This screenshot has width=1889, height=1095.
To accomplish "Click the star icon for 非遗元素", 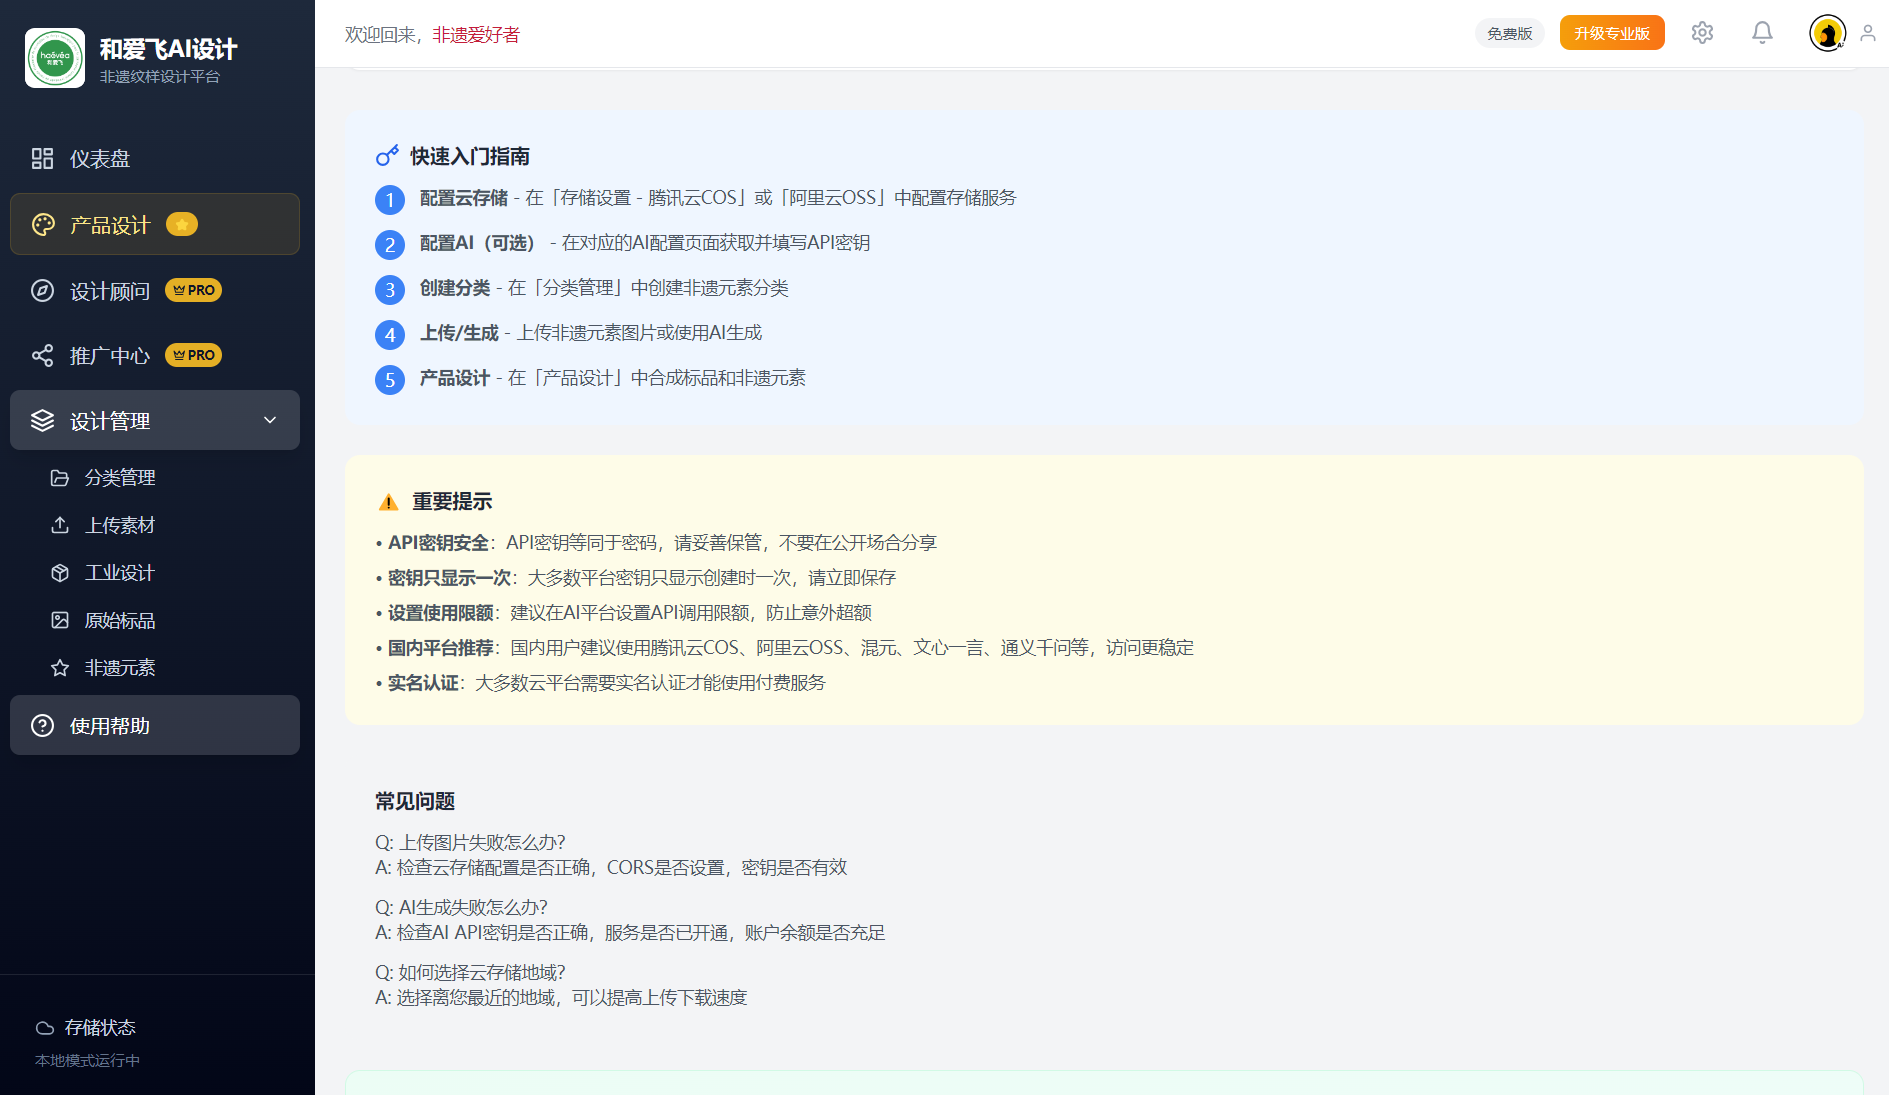I will click(x=60, y=667).
